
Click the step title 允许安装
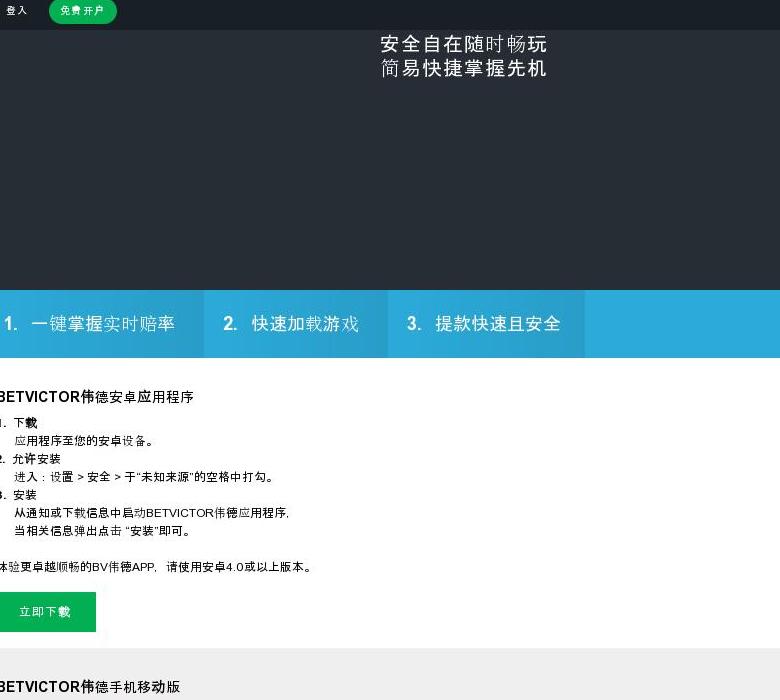(37, 459)
